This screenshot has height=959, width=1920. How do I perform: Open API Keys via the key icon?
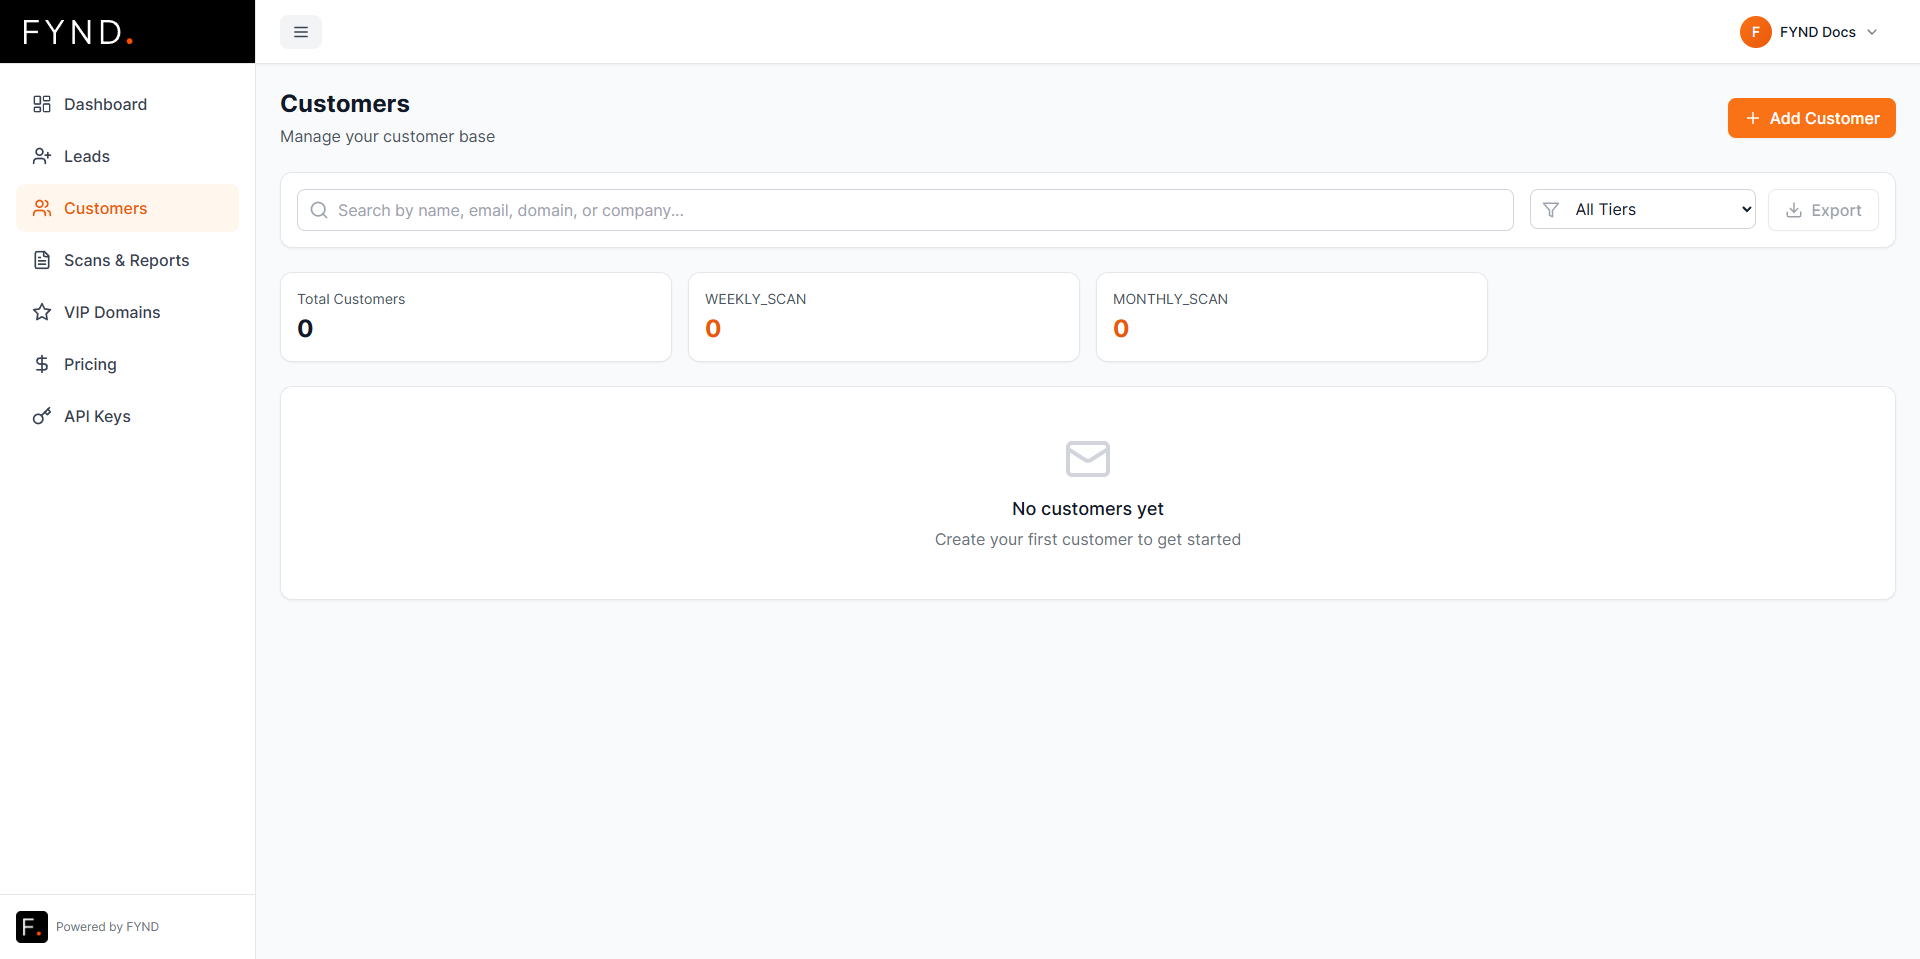(41, 416)
